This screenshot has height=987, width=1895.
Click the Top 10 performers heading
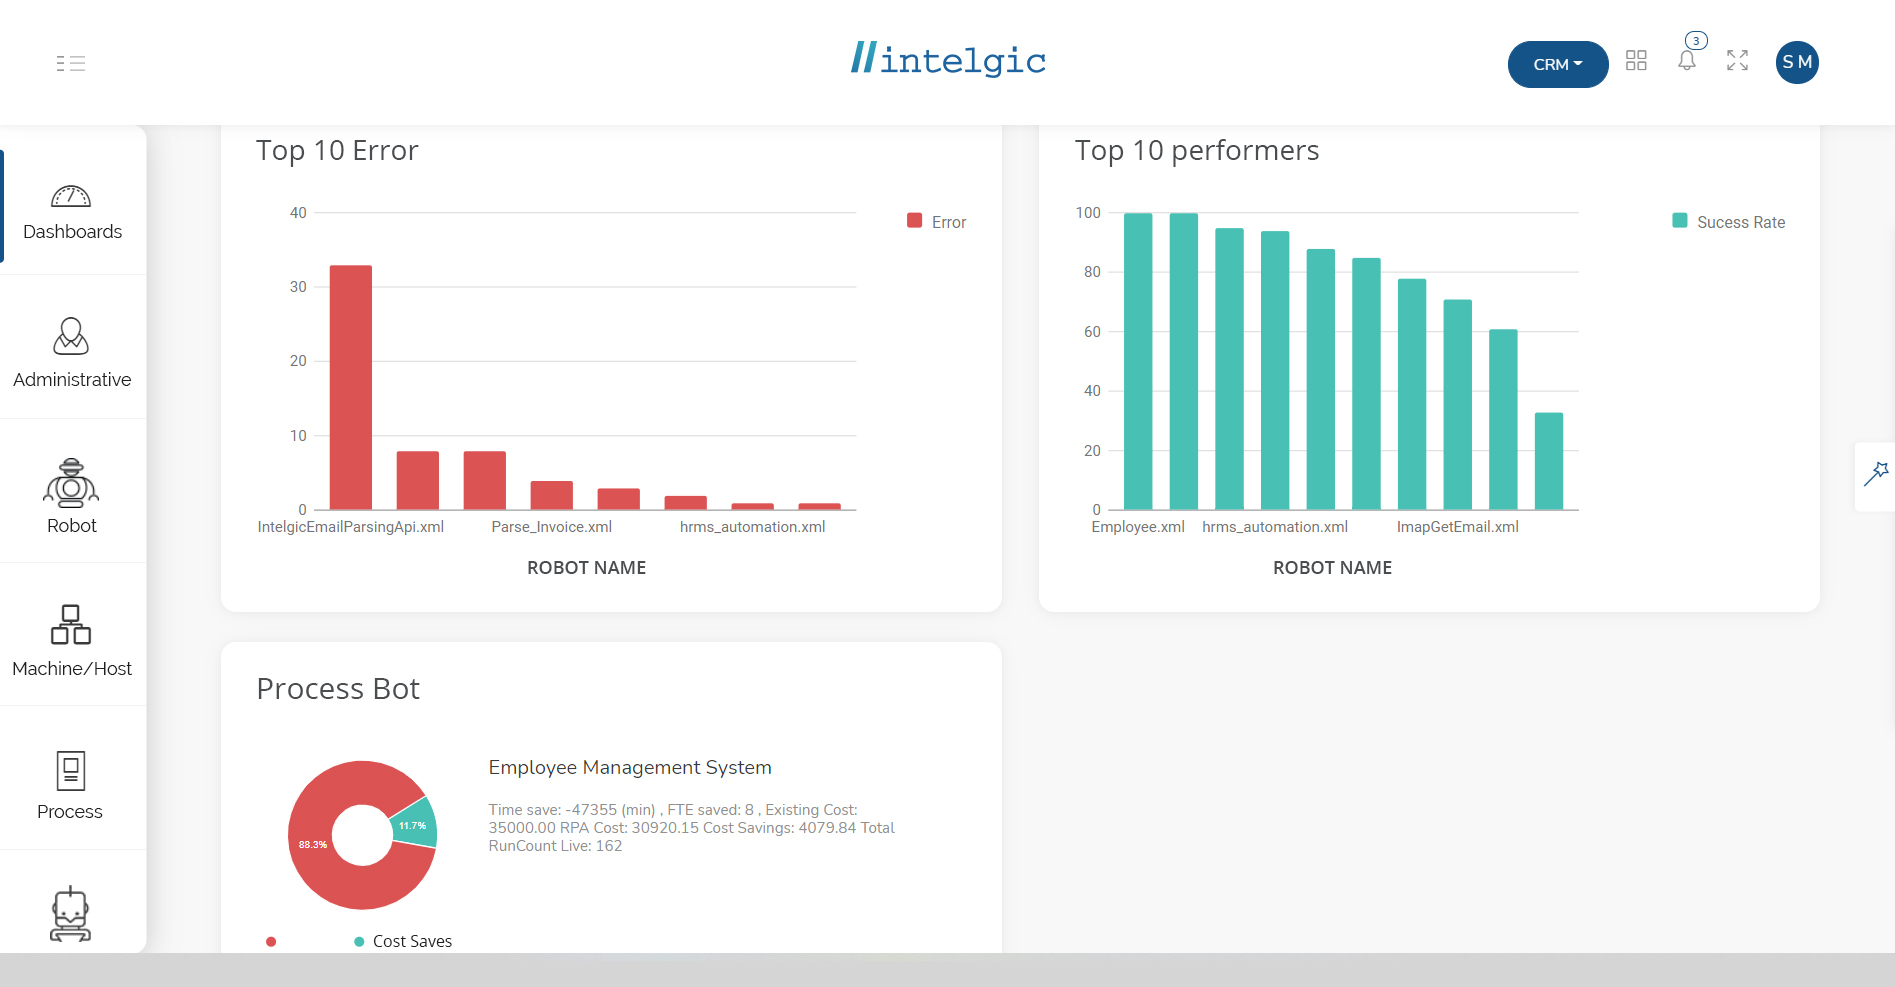(1197, 151)
